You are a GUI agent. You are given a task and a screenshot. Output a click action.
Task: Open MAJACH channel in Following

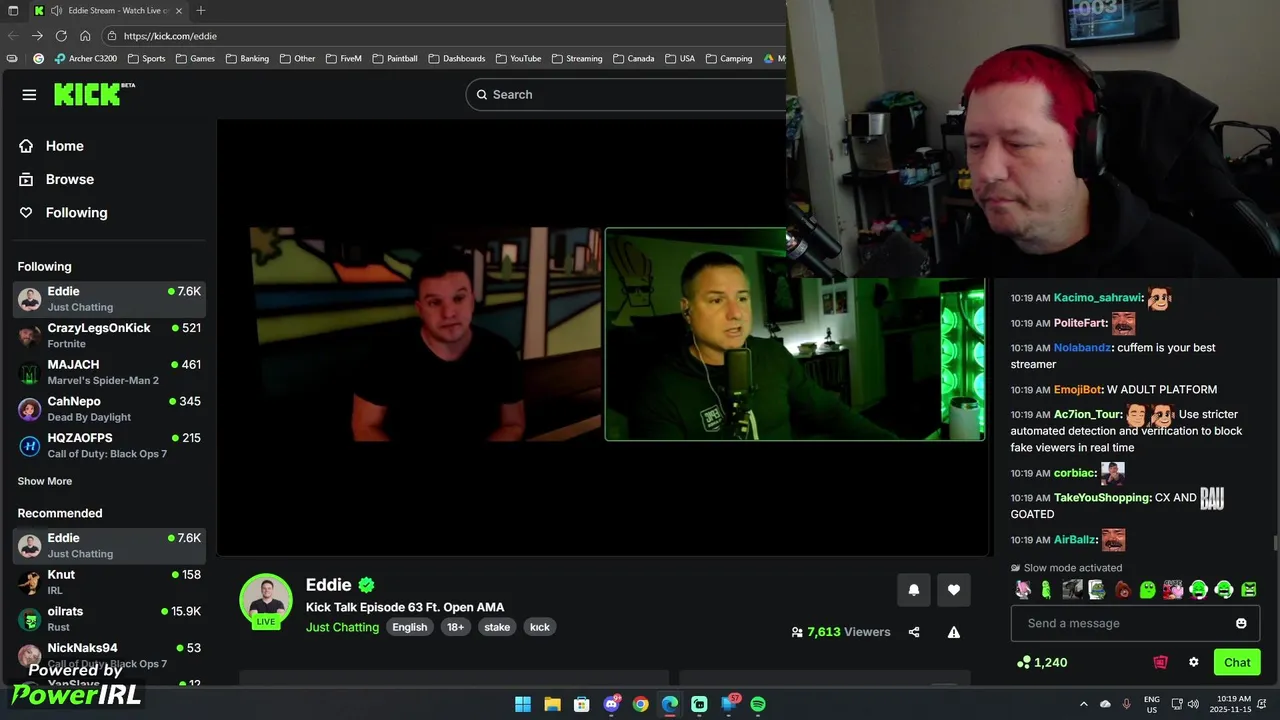pyautogui.click(x=109, y=372)
